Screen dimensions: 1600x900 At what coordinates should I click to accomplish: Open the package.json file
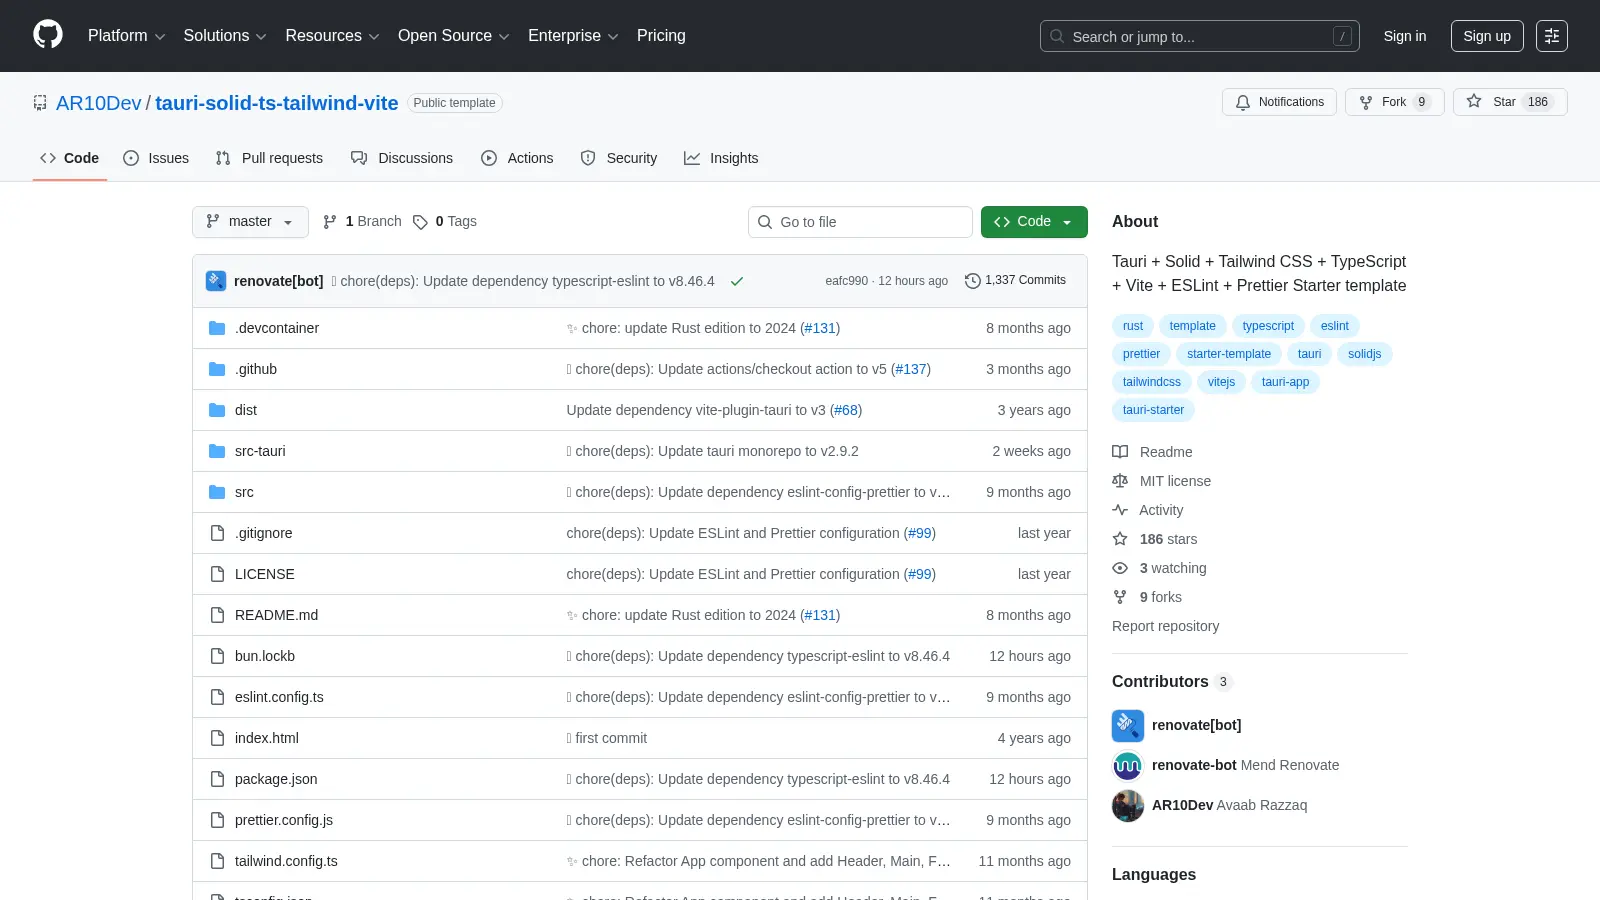[276, 779]
